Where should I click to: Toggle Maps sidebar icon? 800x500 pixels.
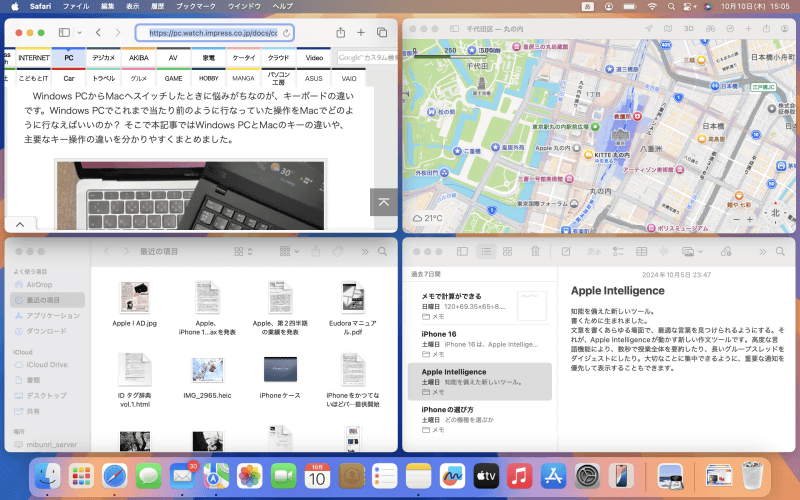tap(454, 29)
